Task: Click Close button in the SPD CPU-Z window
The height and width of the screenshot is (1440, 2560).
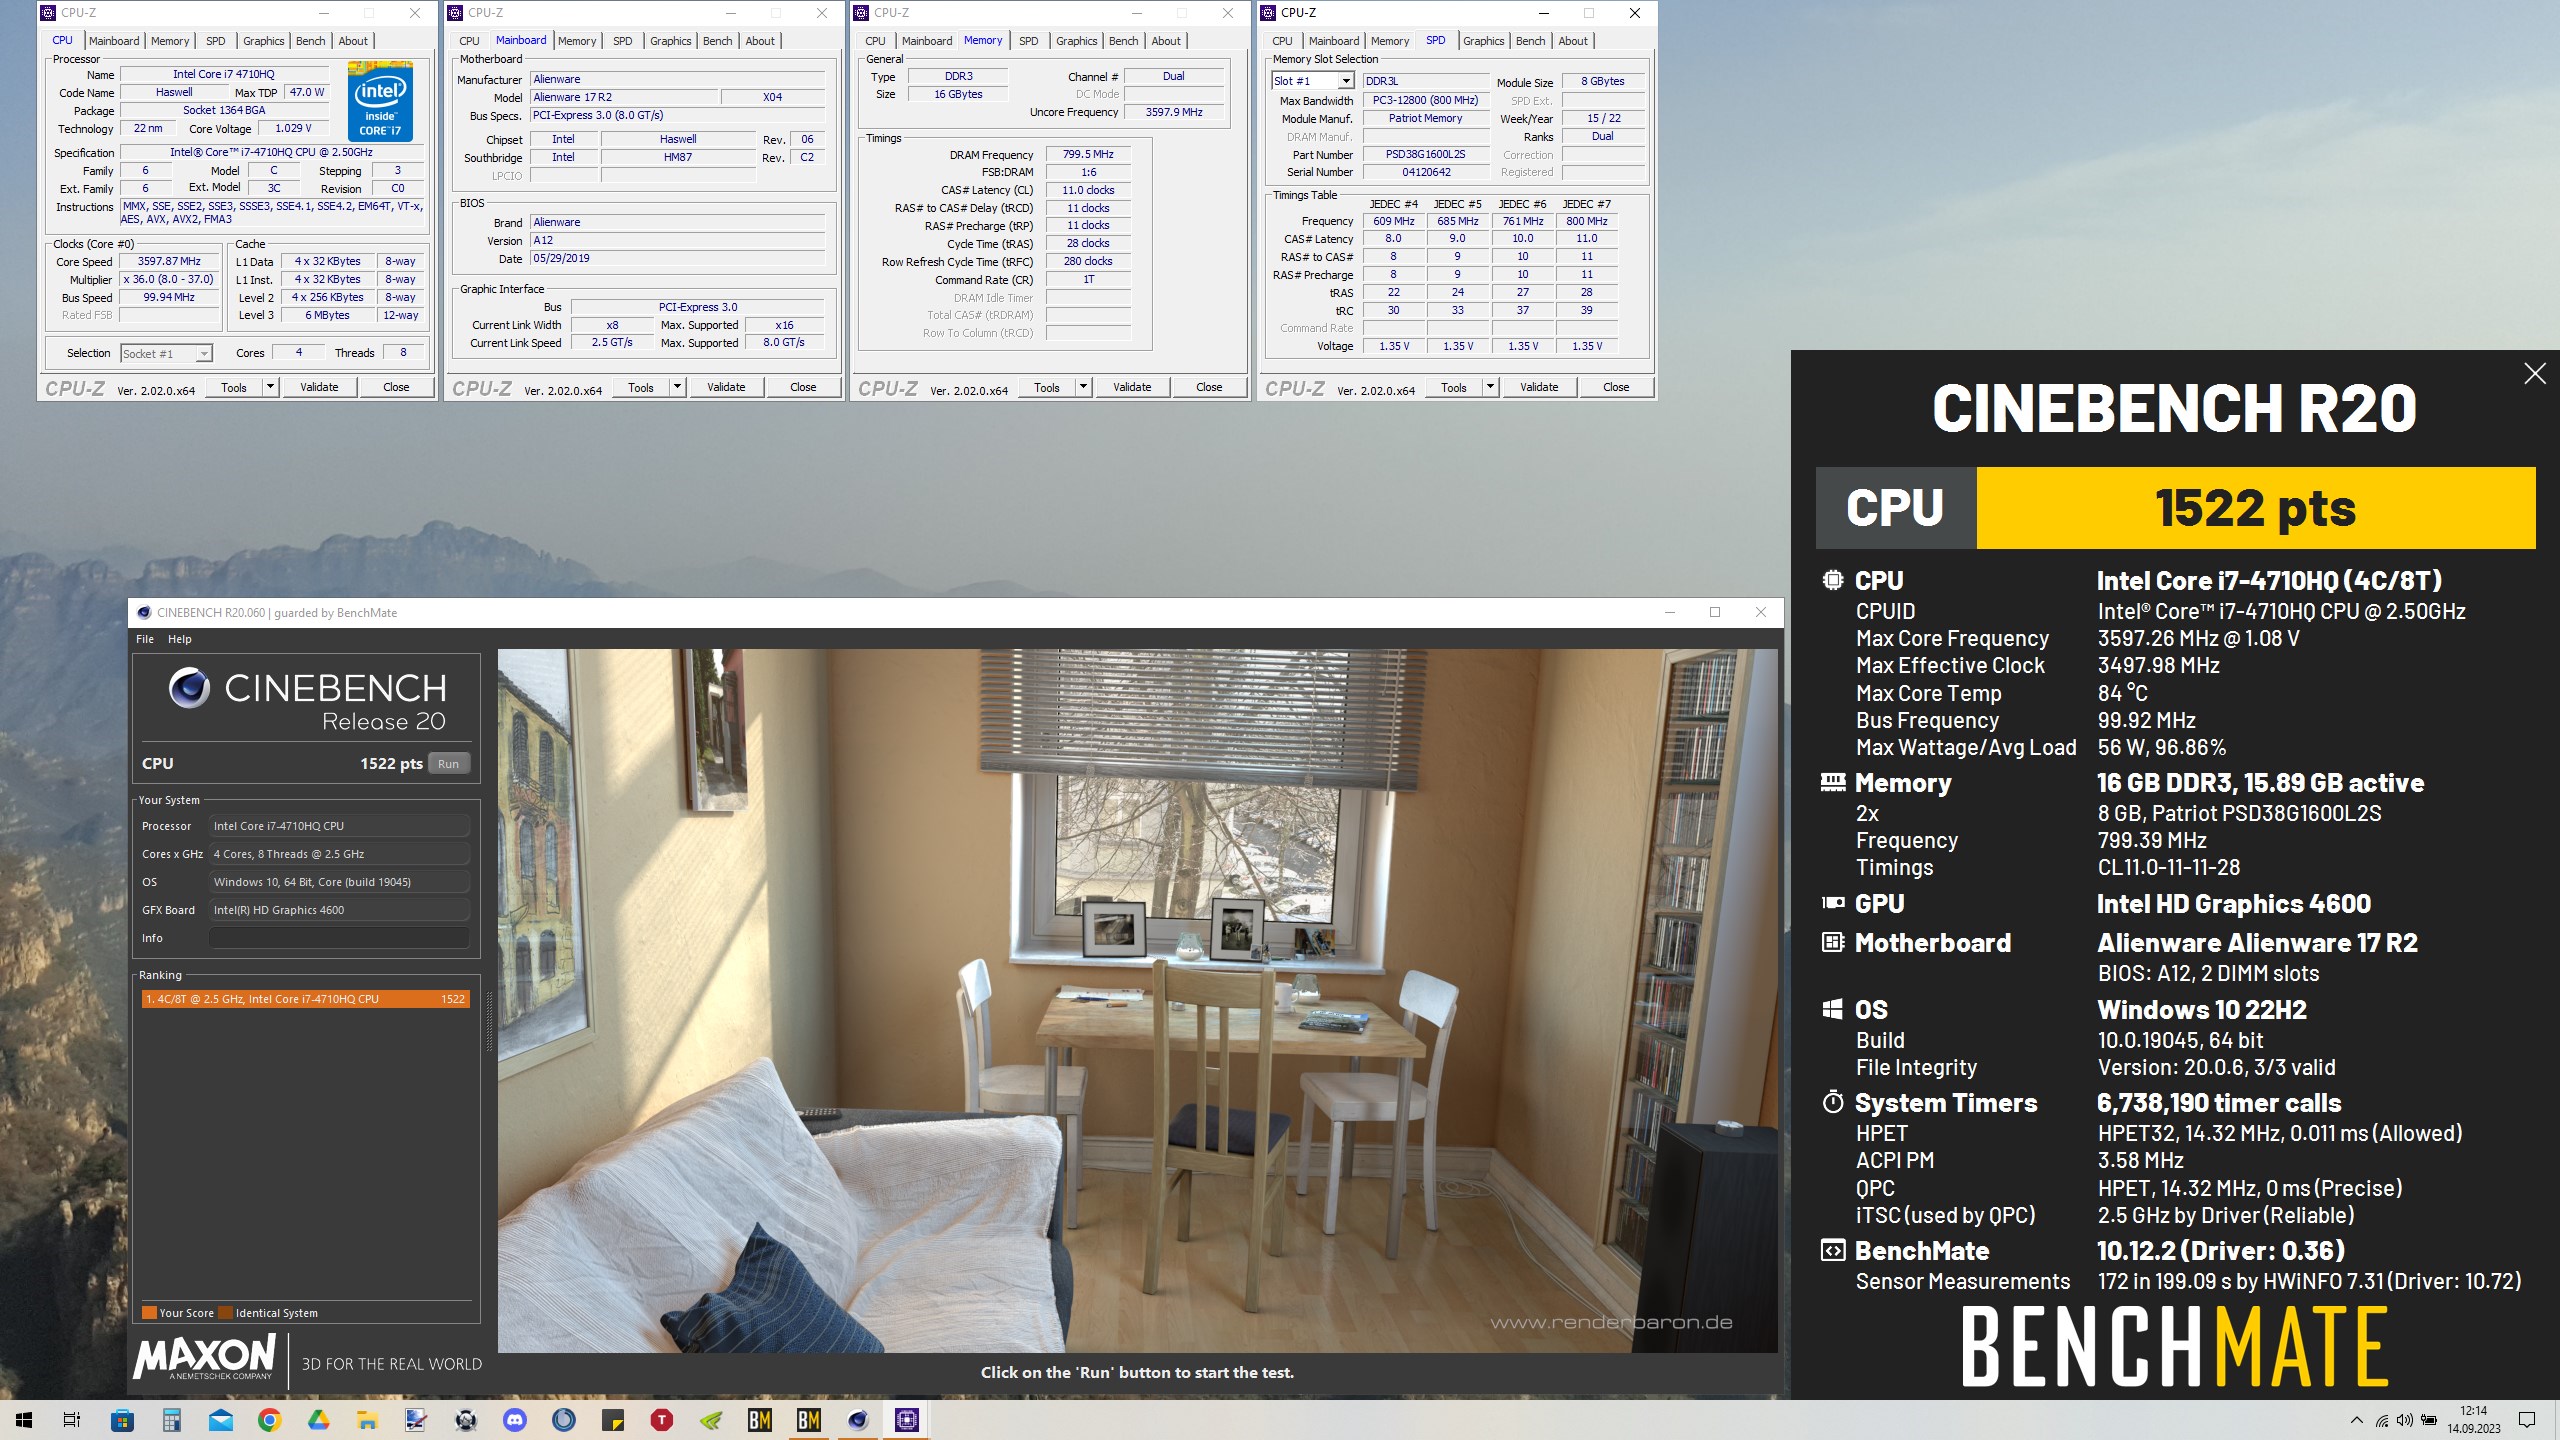Action: coord(1616,387)
